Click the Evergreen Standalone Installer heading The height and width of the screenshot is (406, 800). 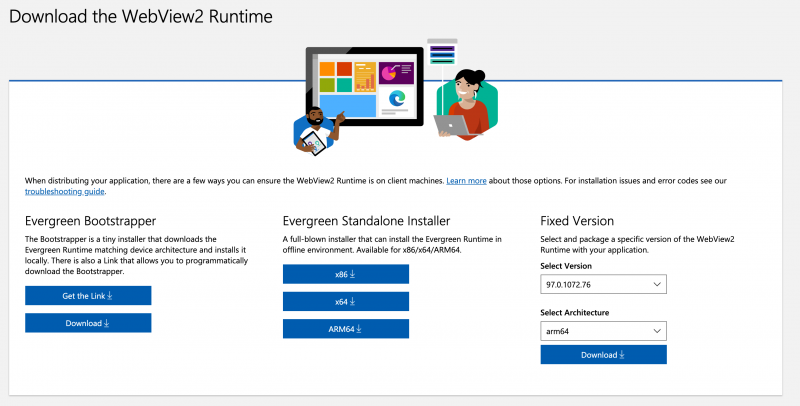tap(366, 221)
